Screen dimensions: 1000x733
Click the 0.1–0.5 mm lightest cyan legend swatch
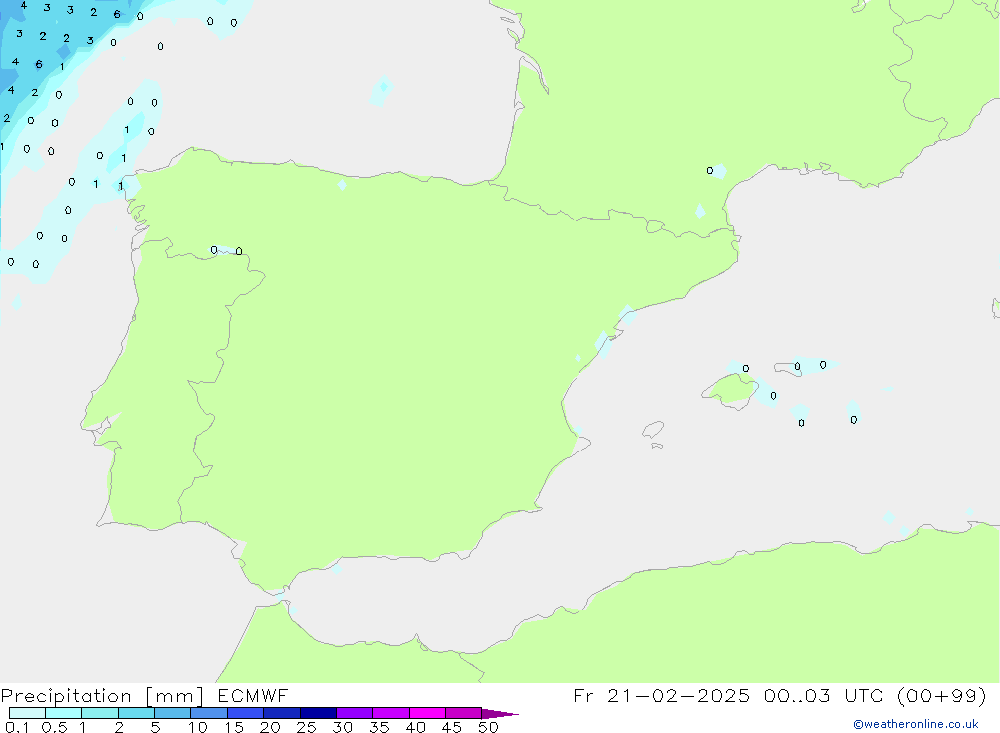click(x=27, y=713)
